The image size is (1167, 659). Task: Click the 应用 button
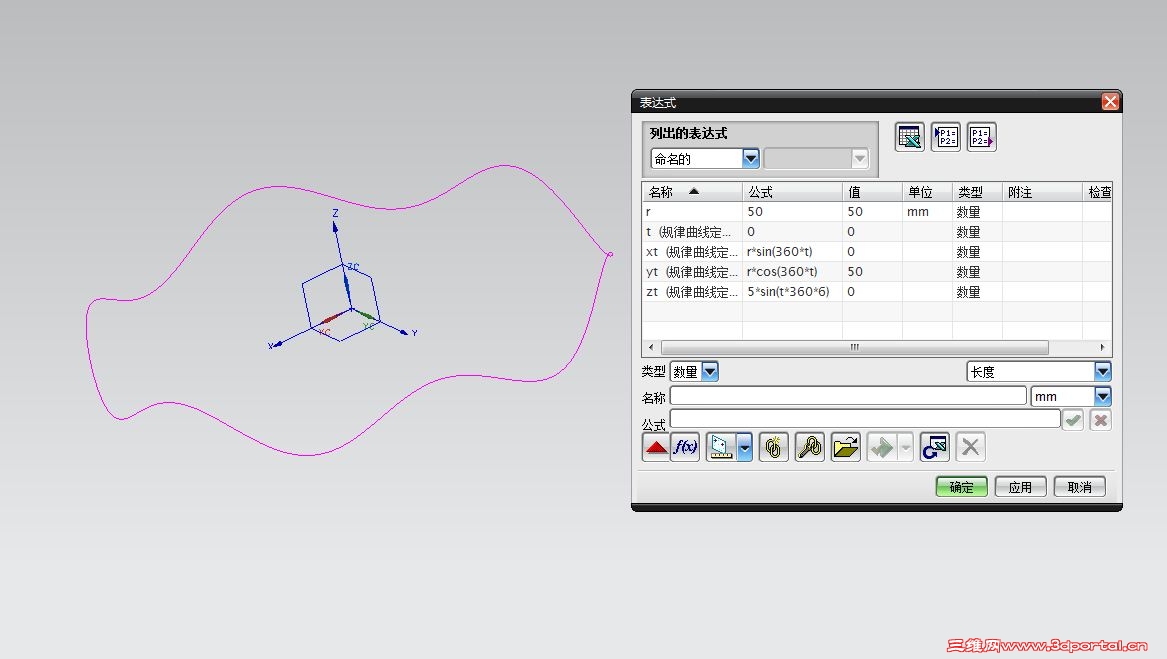click(1020, 487)
